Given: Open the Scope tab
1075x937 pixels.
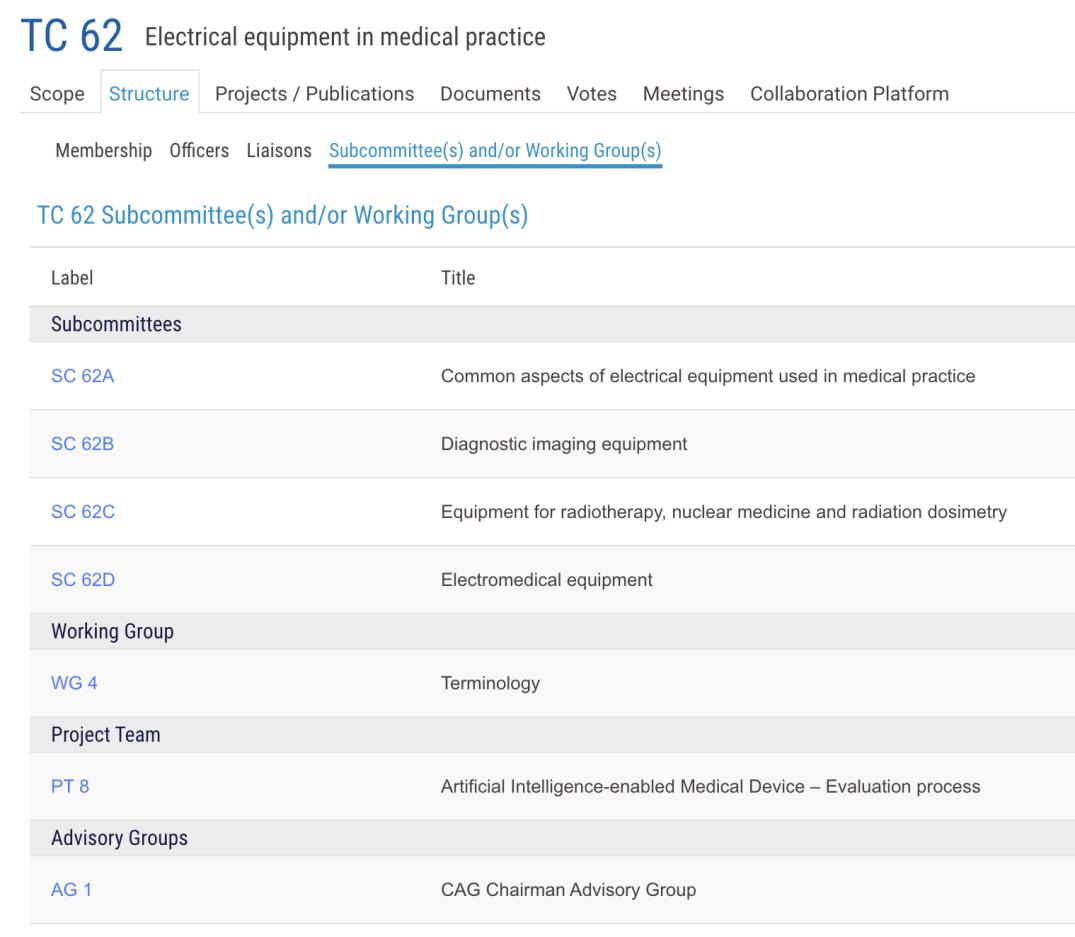Looking at the screenshot, I should [57, 93].
